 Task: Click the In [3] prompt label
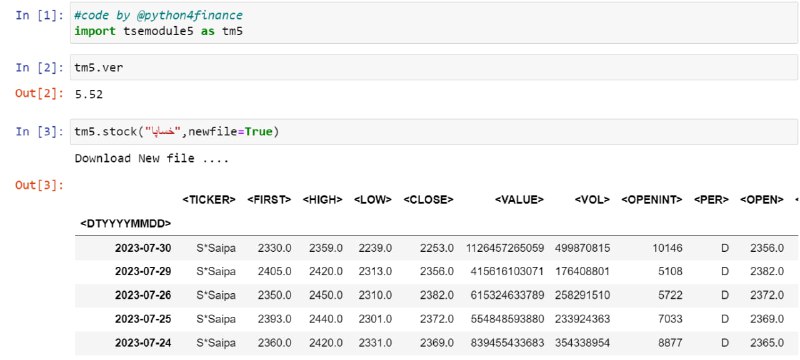(39, 132)
